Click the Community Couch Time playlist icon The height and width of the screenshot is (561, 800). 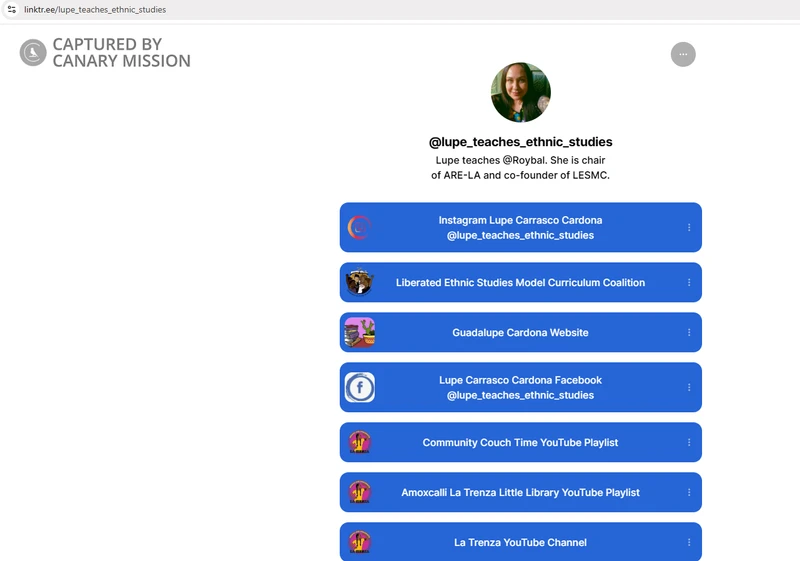[x=360, y=443]
